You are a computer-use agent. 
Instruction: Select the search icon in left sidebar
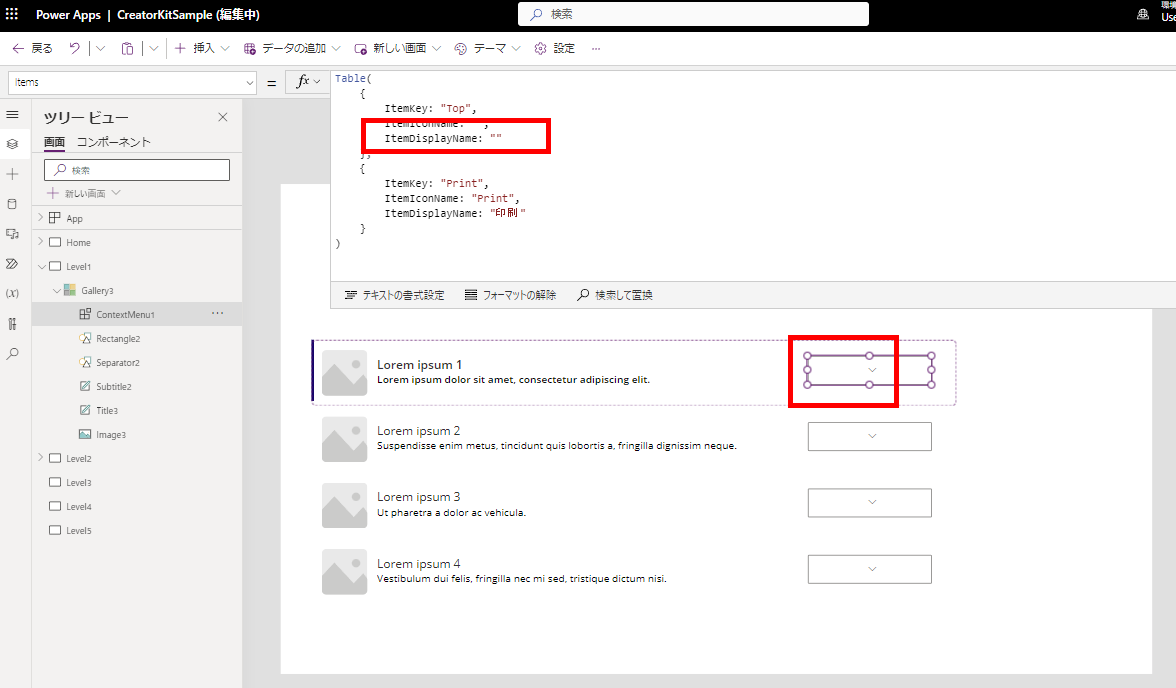tap(13, 353)
